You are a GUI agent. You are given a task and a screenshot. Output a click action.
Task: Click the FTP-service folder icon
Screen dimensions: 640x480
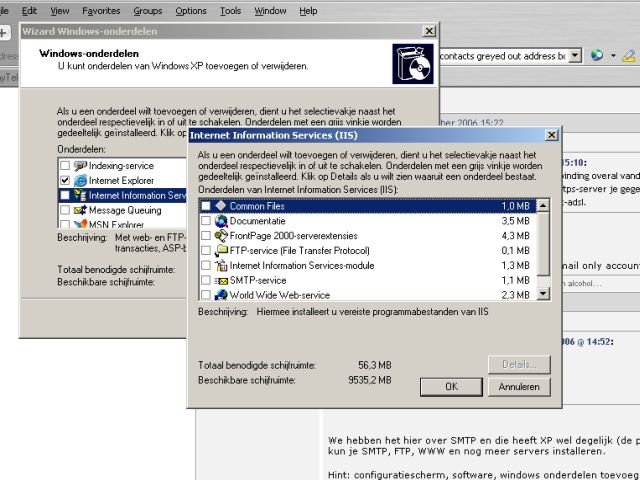(x=221, y=250)
